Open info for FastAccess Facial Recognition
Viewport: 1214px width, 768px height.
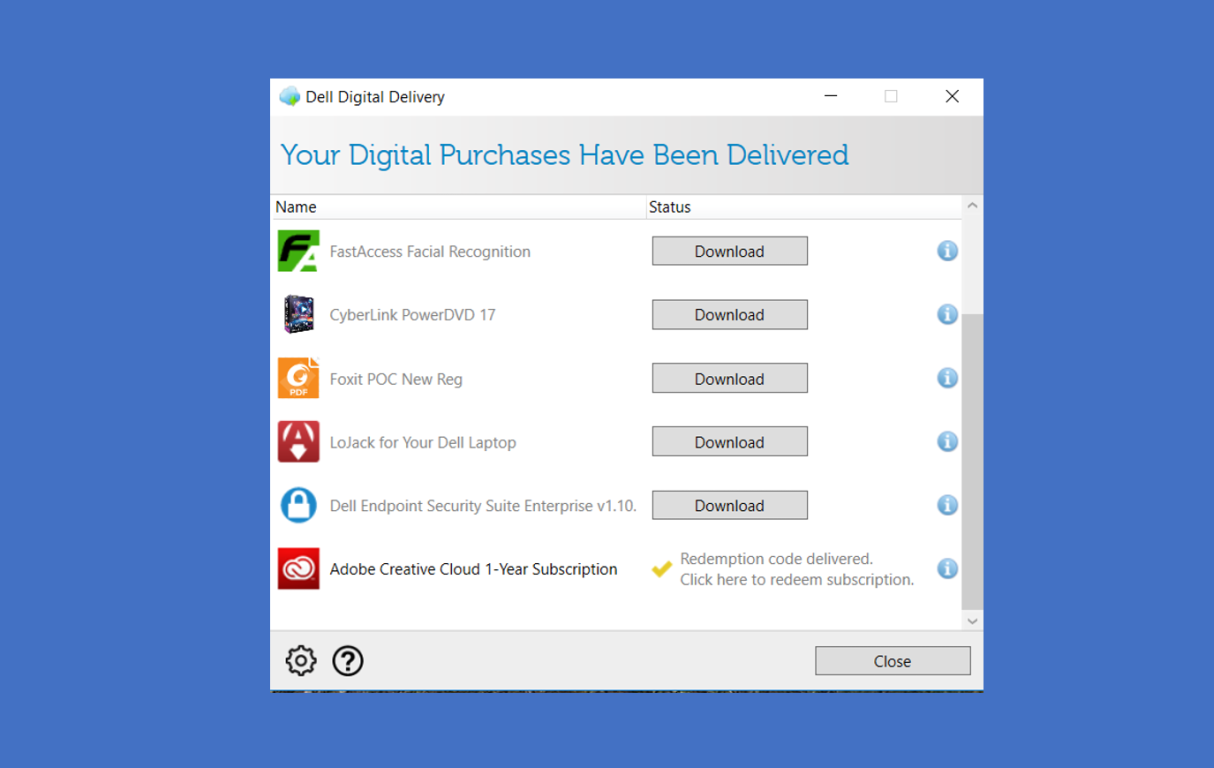947,251
